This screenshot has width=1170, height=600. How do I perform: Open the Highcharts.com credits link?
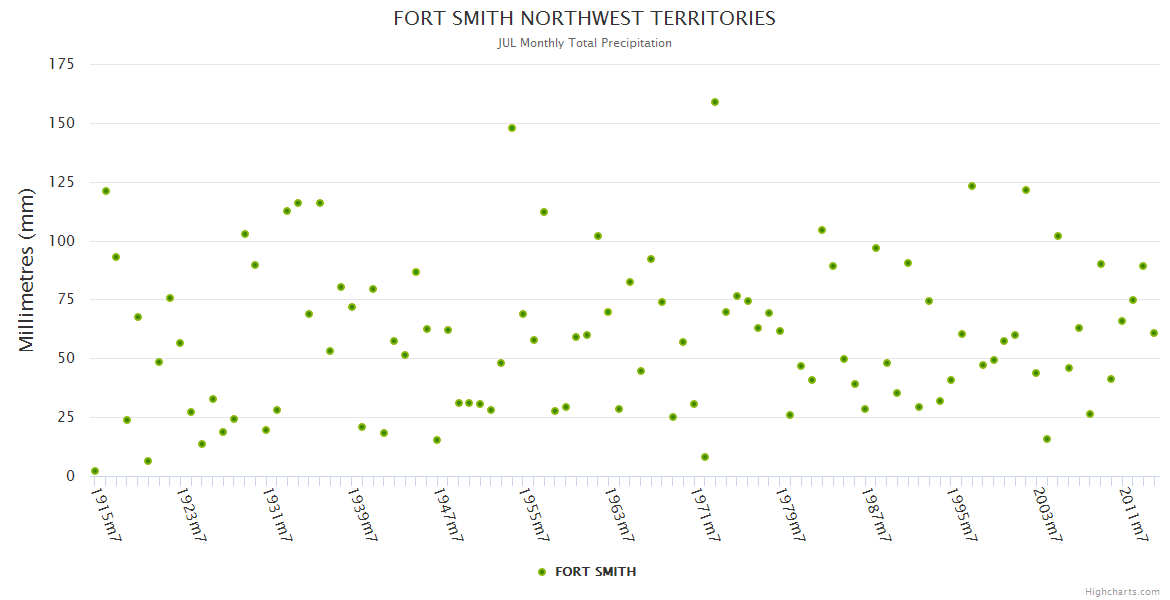point(1122,591)
